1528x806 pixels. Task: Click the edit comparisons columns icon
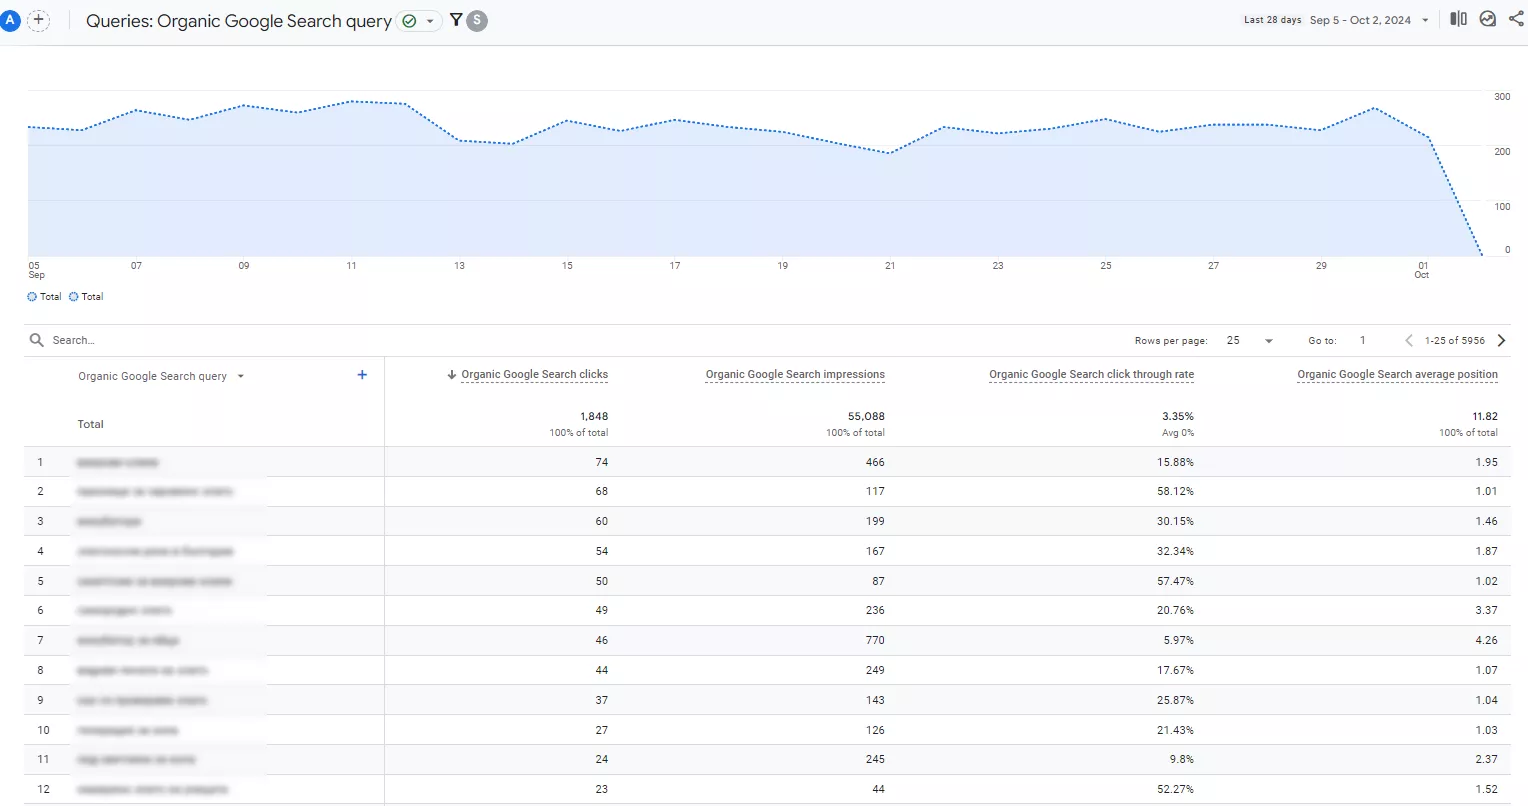[1458, 19]
